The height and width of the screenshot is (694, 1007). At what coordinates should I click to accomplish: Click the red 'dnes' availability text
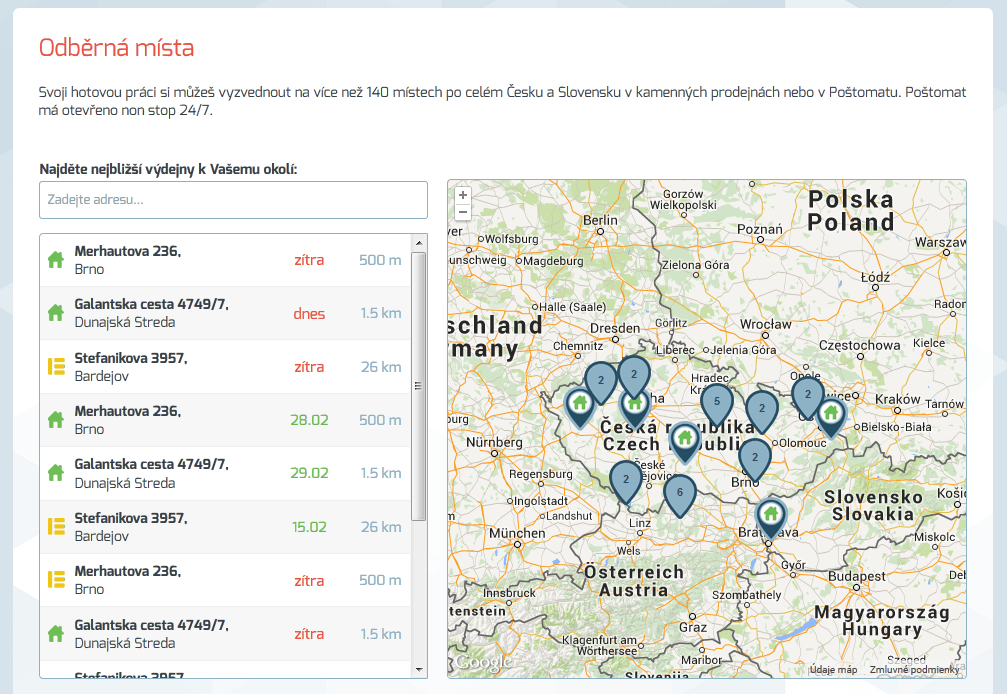click(309, 313)
